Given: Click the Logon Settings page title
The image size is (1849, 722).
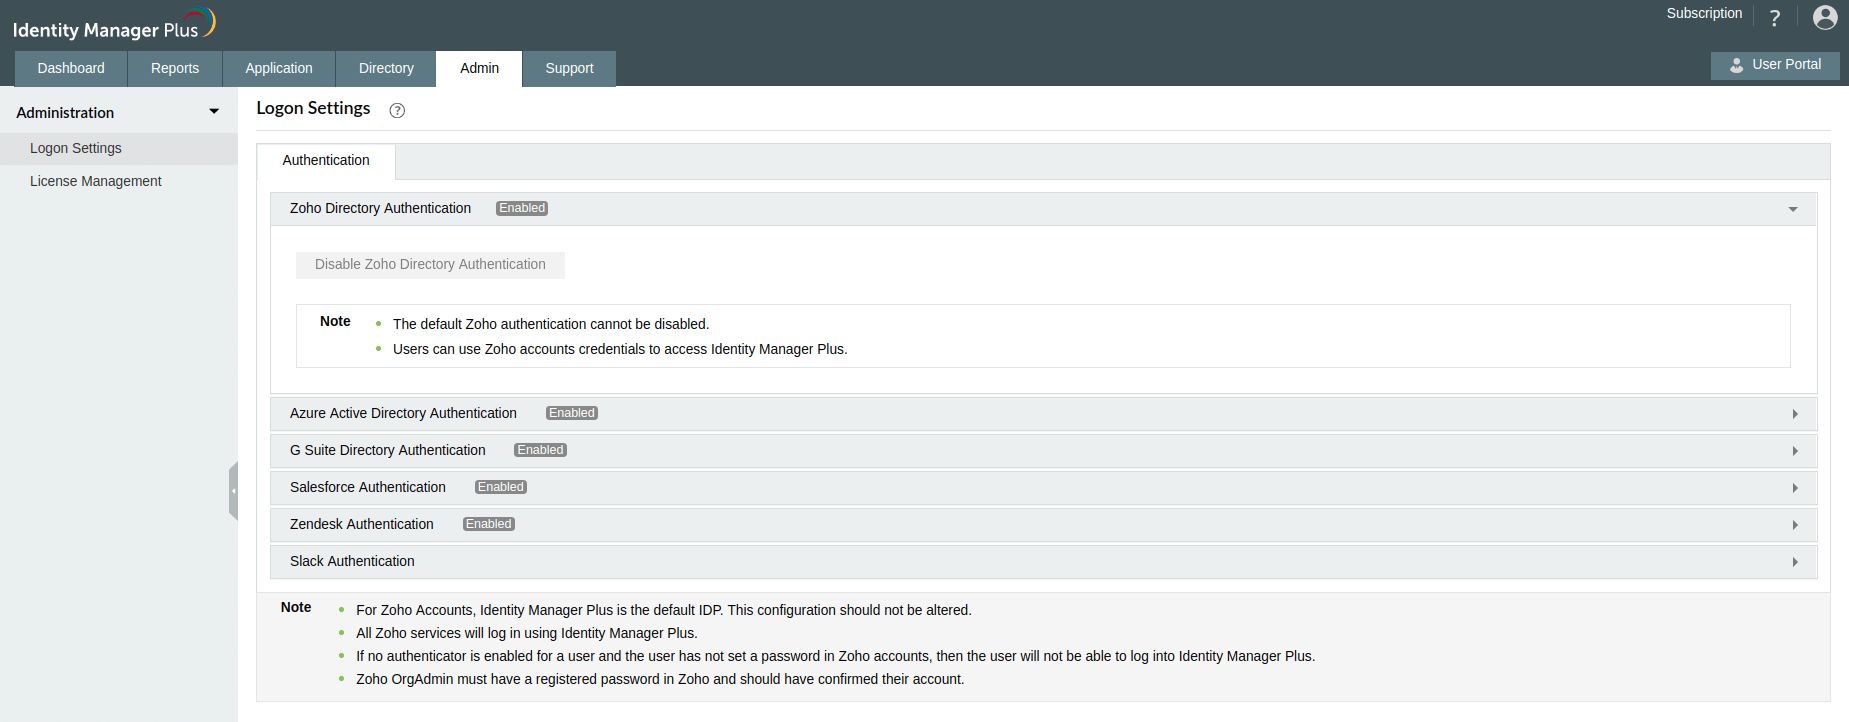Looking at the screenshot, I should (x=313, y=108).
